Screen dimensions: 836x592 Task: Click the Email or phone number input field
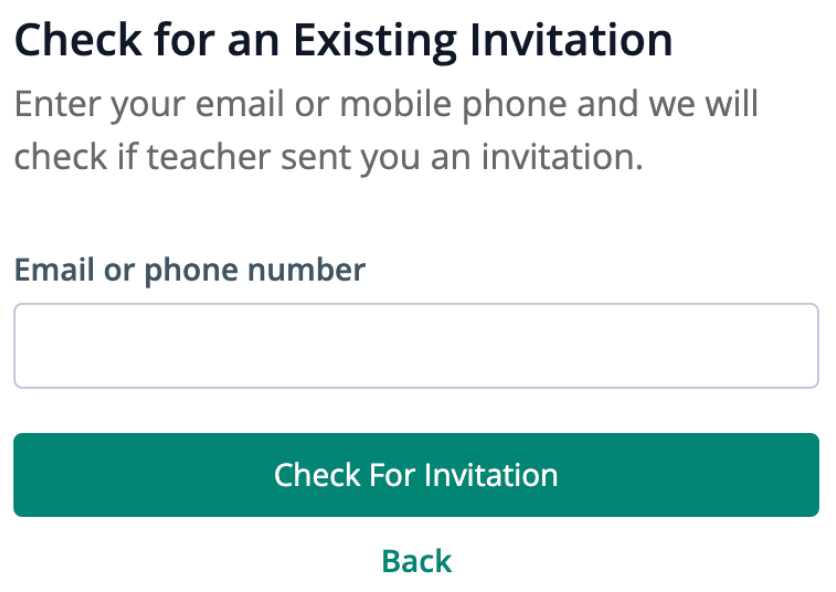[x=416, y=346]
